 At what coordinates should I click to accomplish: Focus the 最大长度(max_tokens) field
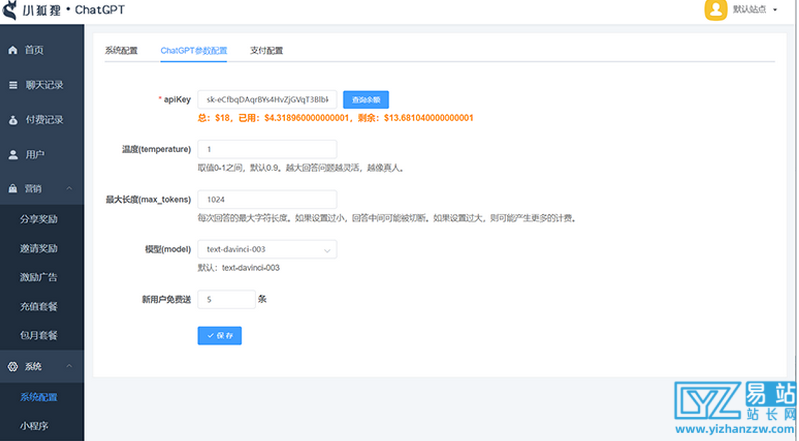coord(266,199)
